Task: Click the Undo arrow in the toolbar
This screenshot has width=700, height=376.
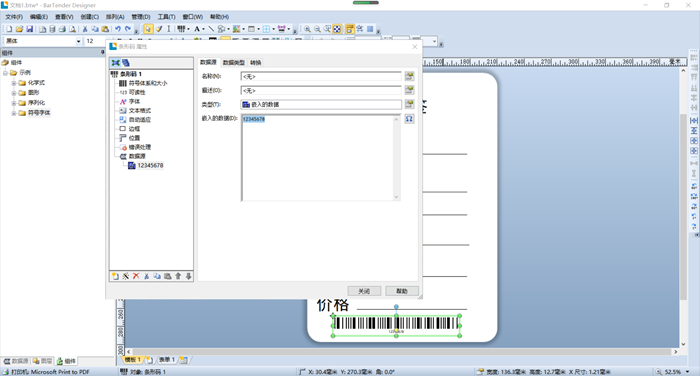Action: 117,29
